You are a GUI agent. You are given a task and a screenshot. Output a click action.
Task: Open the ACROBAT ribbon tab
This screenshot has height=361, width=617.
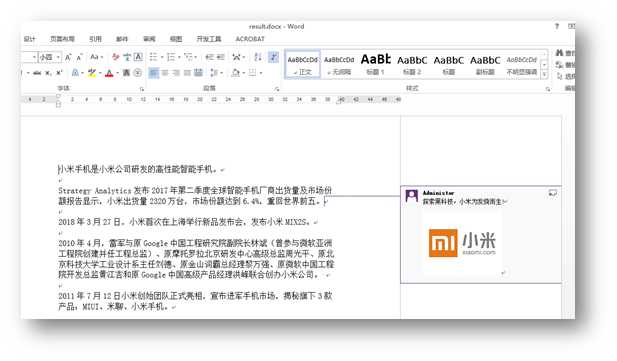tap(250, 39)
